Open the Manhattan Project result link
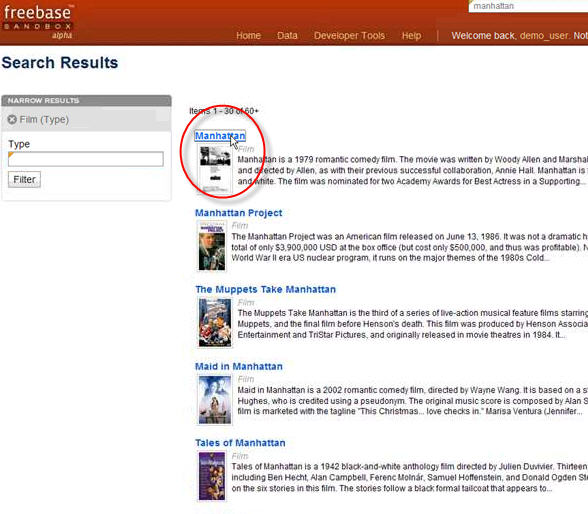Screen dimensions: 588x514 click(x=238, y=213)
